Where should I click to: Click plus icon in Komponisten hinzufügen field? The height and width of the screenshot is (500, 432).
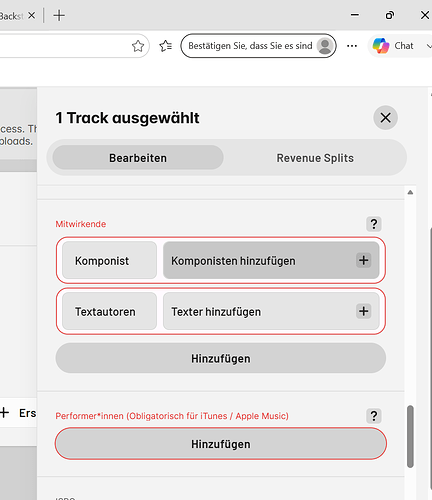tap(364, 260)
